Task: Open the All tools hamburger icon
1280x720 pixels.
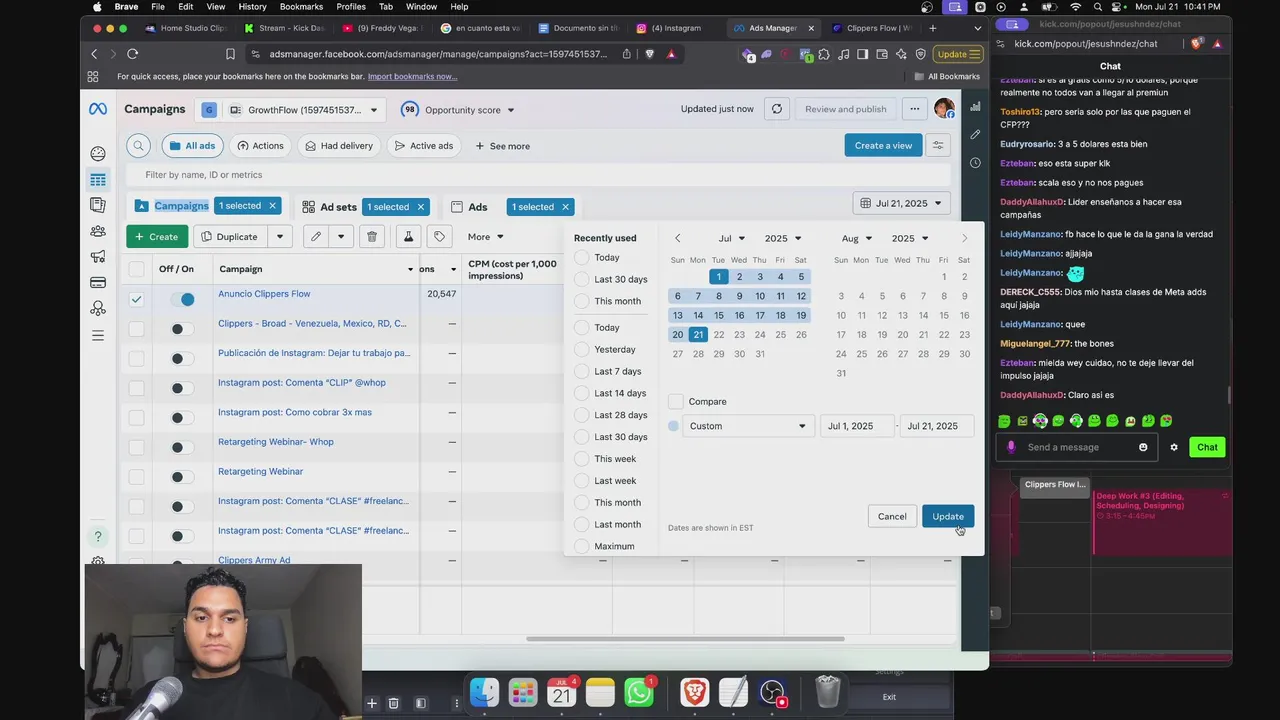Action: [98, 335]
